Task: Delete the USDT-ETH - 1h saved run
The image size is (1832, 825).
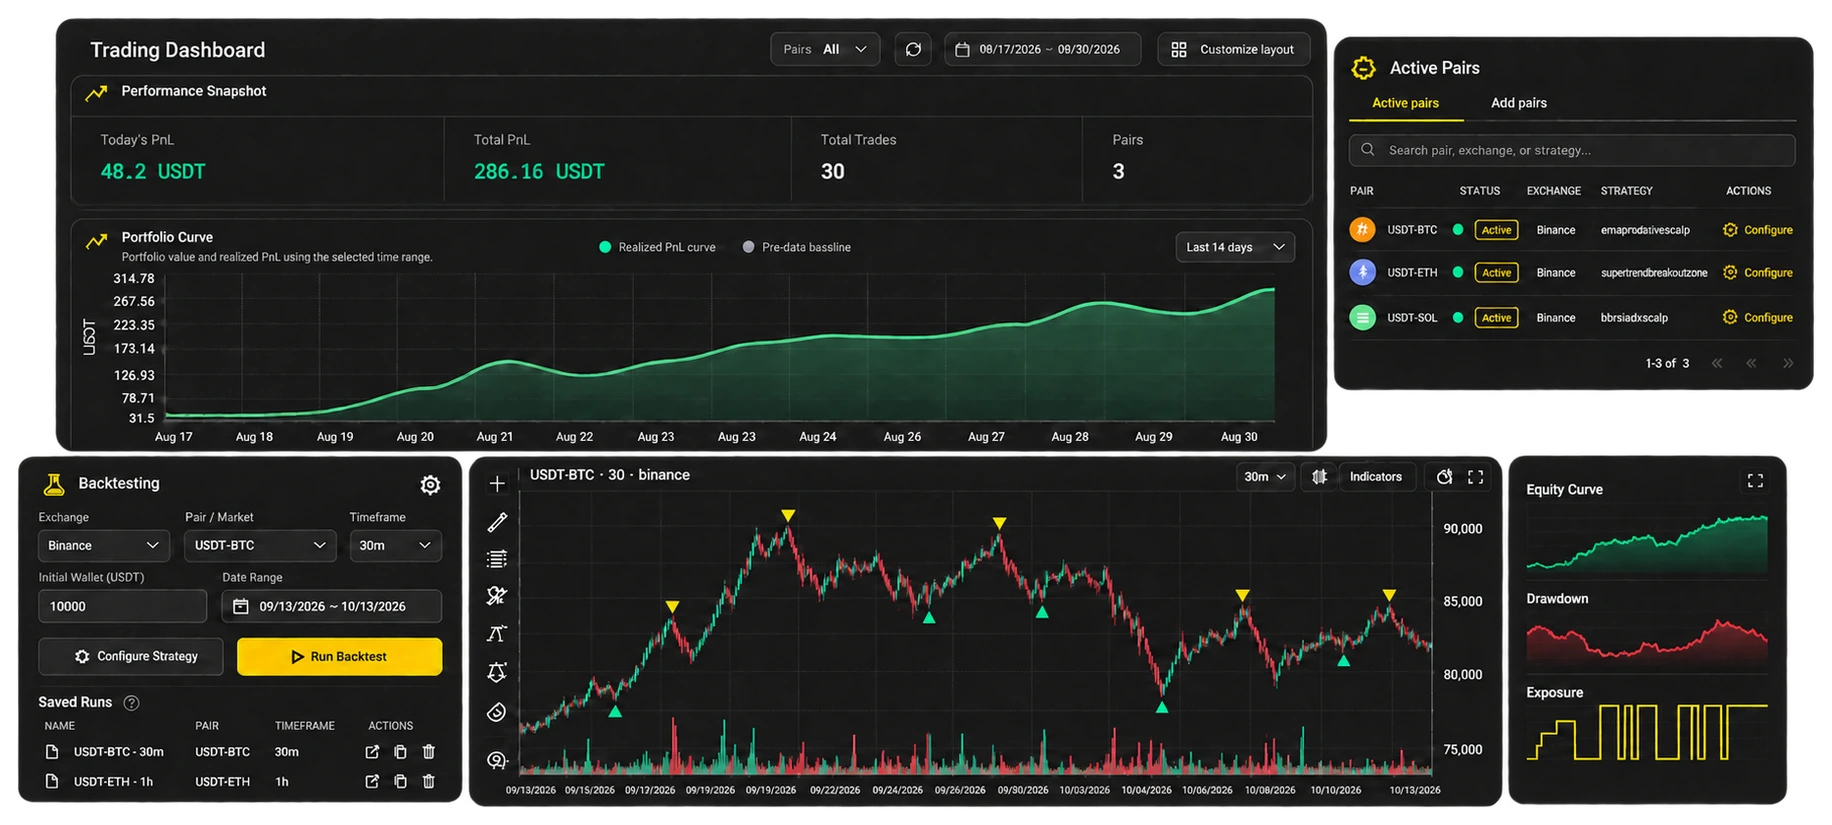Action: coord(428,782)
